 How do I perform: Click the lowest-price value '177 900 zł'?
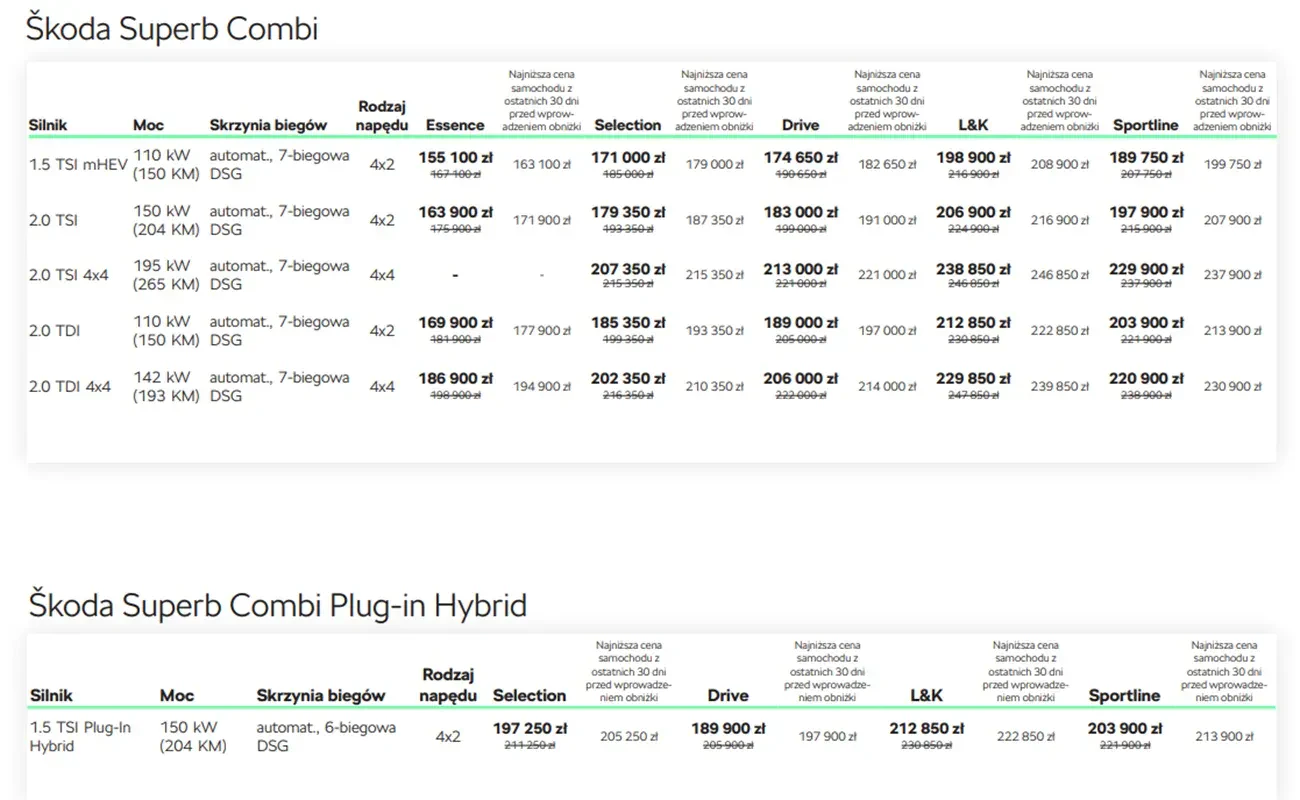click(x=542, y=331)
